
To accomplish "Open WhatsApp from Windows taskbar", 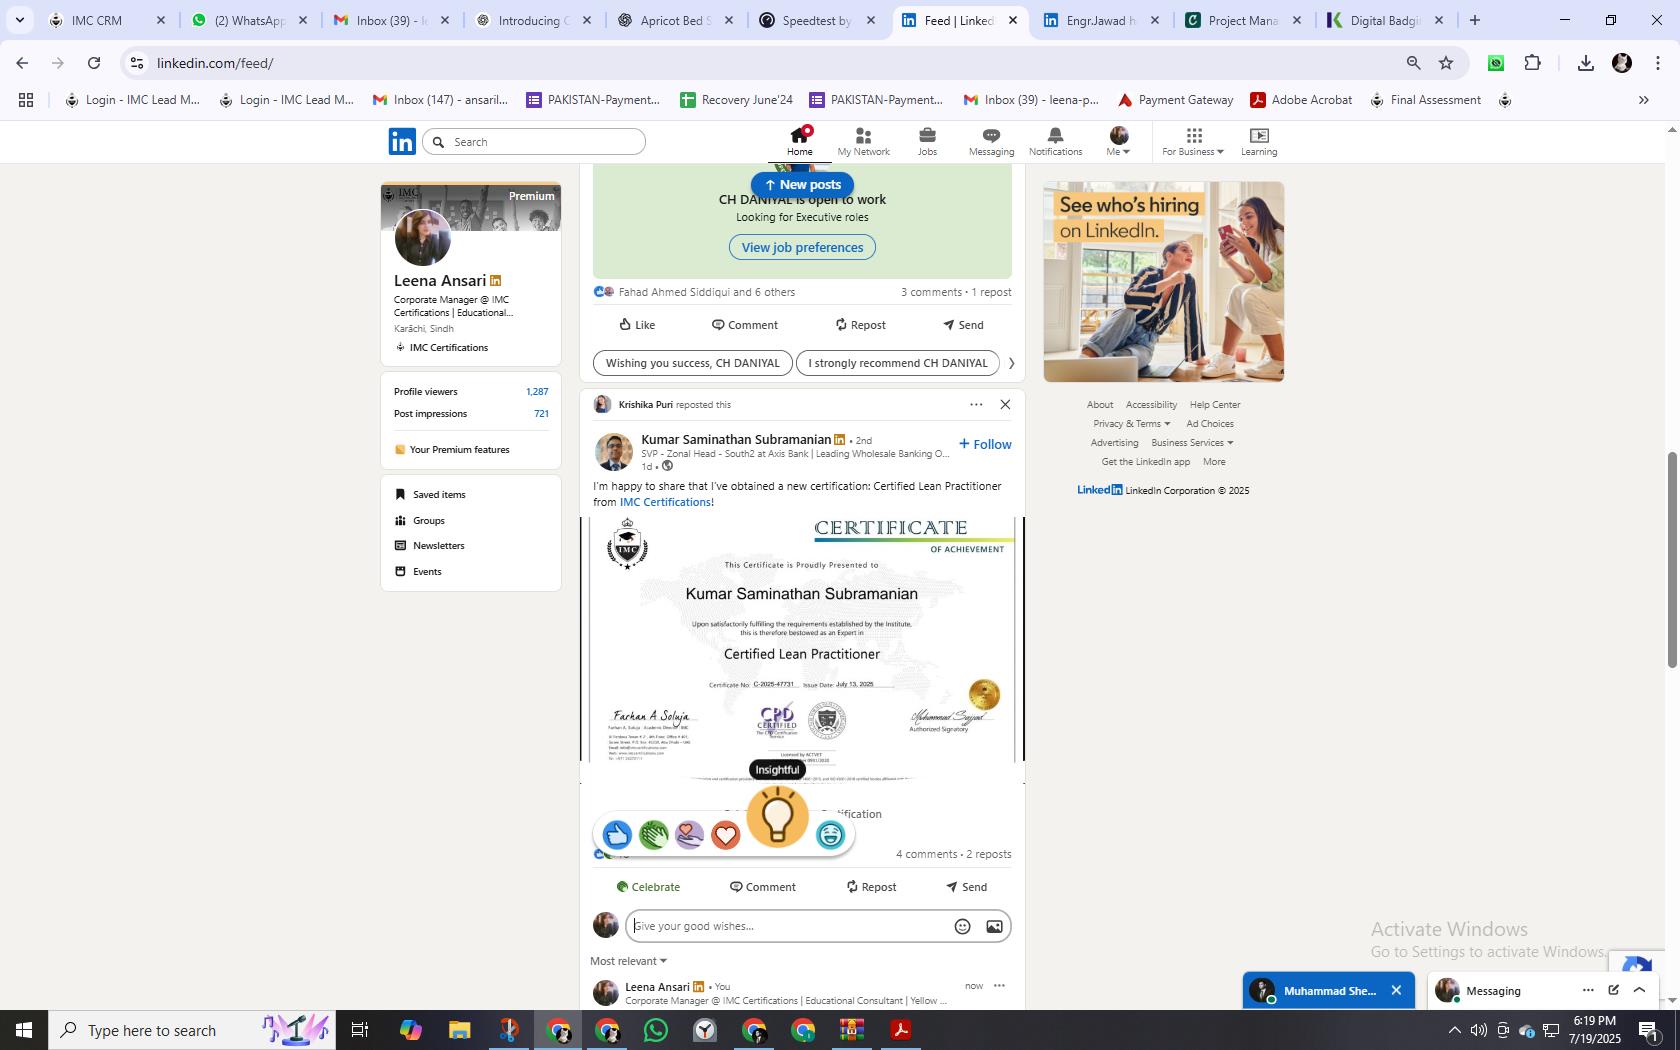I will pos(656,1030).
